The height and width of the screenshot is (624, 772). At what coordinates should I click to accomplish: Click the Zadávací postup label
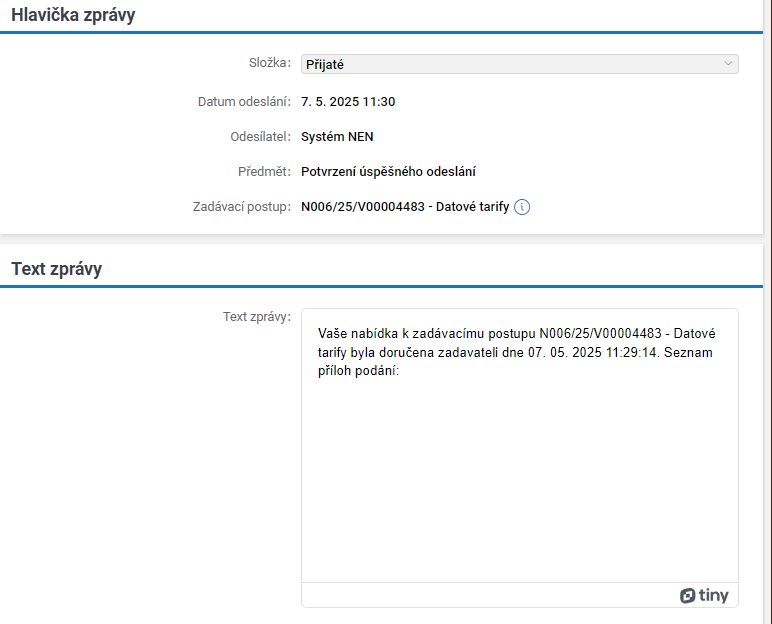click(242, 207)
